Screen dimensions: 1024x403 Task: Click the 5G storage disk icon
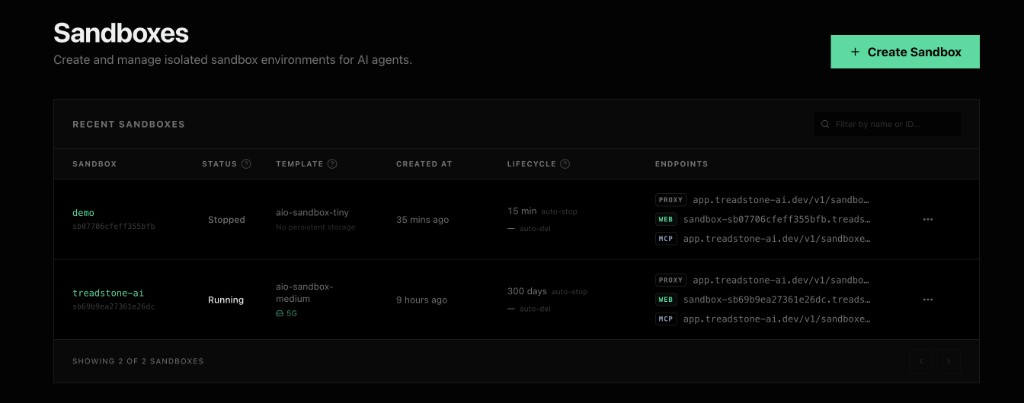280,314
